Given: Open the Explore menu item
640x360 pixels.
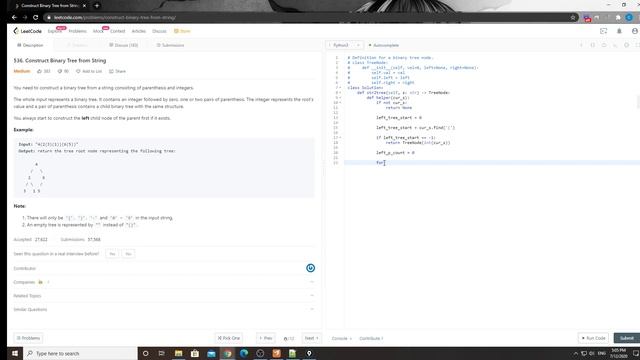Looking at the screenshot, I should pos(54,31).
